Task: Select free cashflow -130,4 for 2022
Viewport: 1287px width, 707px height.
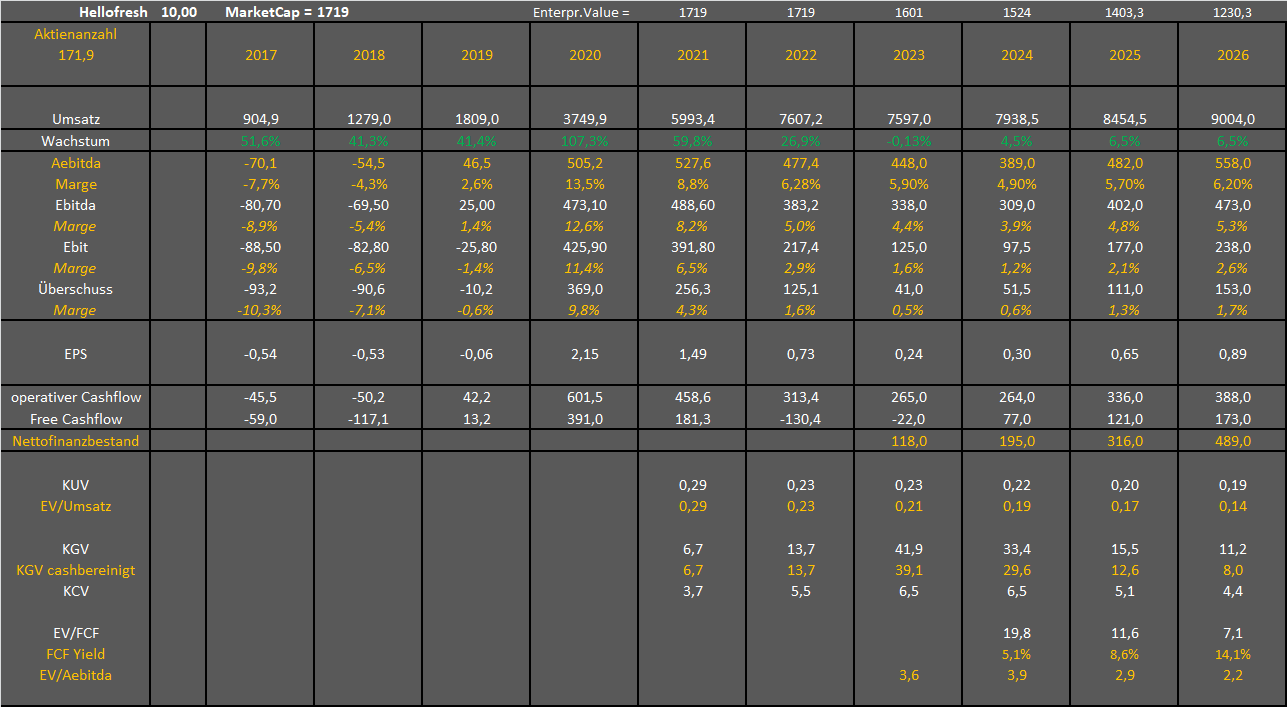Action: point(801,418)
